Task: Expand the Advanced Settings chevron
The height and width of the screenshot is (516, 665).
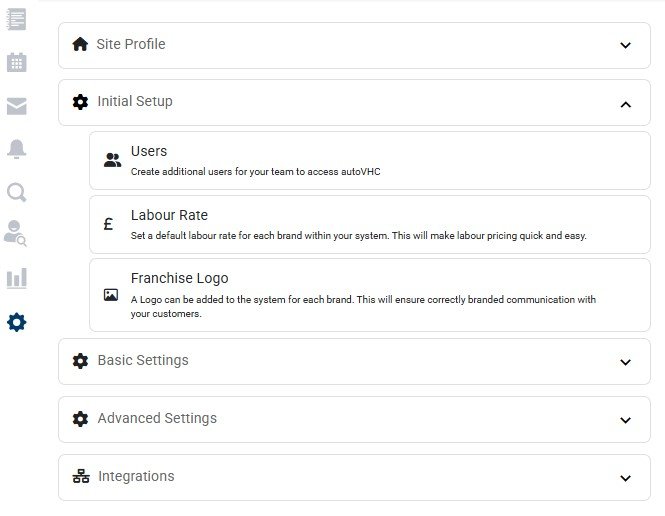Action: click(x=625, y=420)
